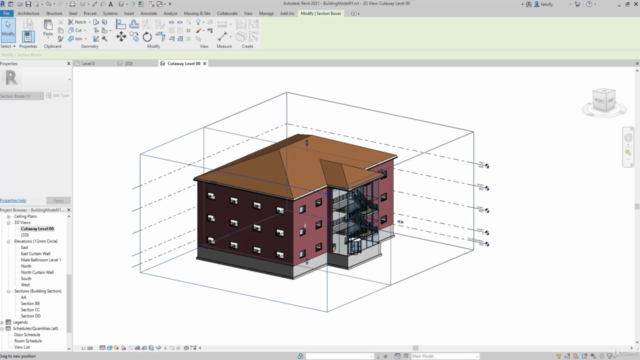Screen dimensions: 640x360
Task: Open Default 3D View from quick access toolbar
Action: 121,4
